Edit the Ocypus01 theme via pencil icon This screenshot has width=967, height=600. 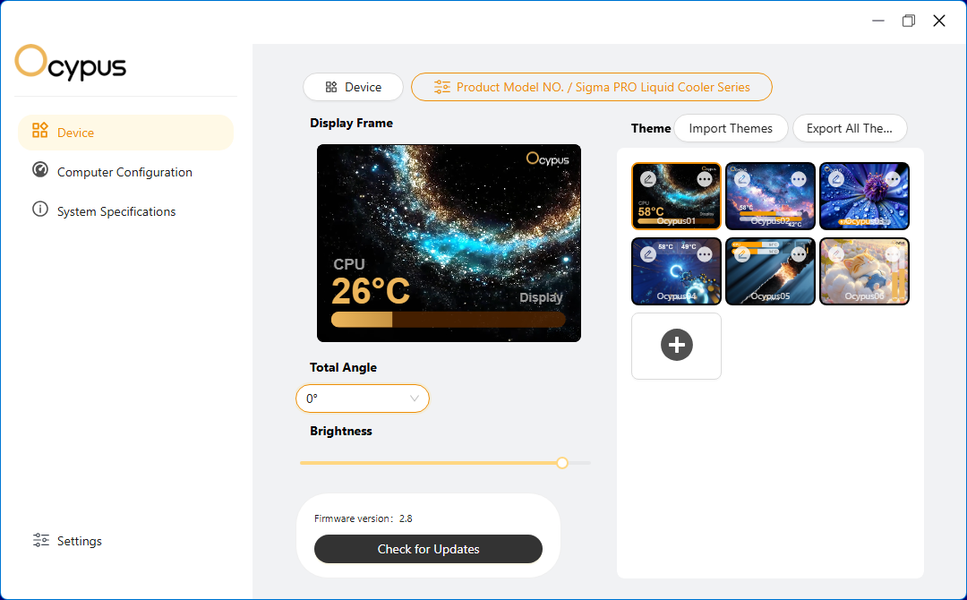tap(648, 179)
